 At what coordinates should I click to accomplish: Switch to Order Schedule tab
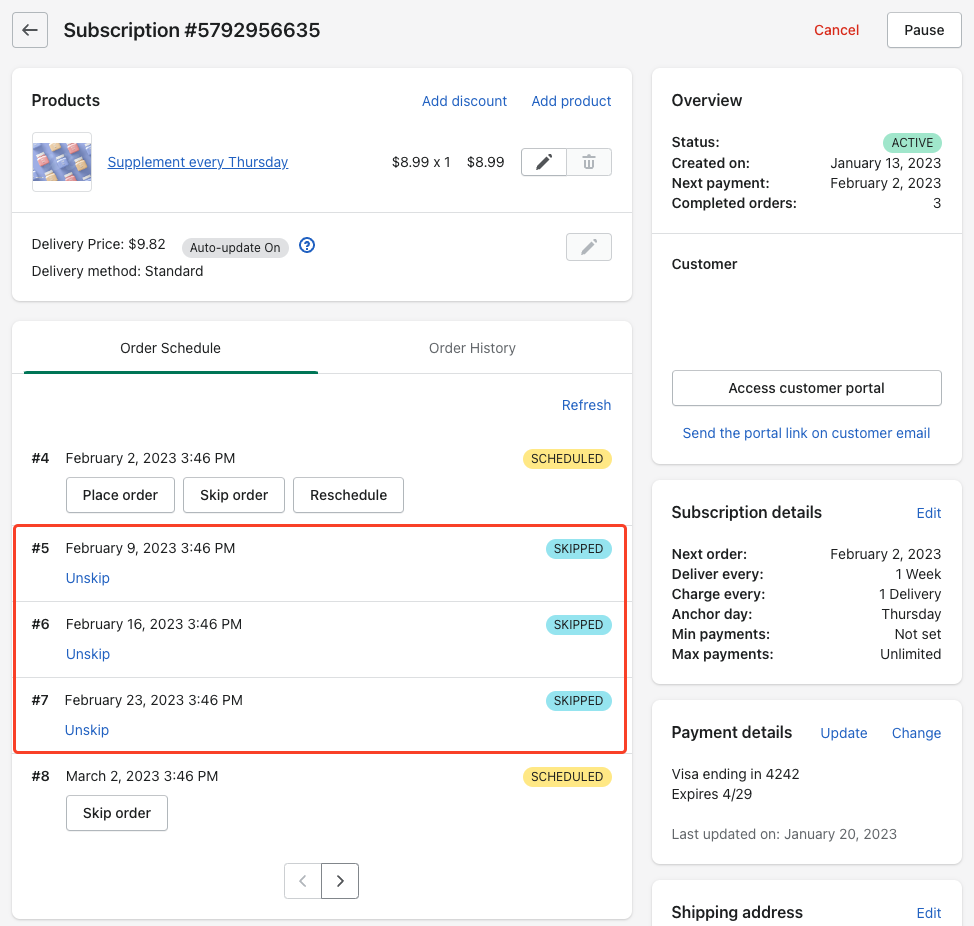pyautogui.click(x=170, y=348)
